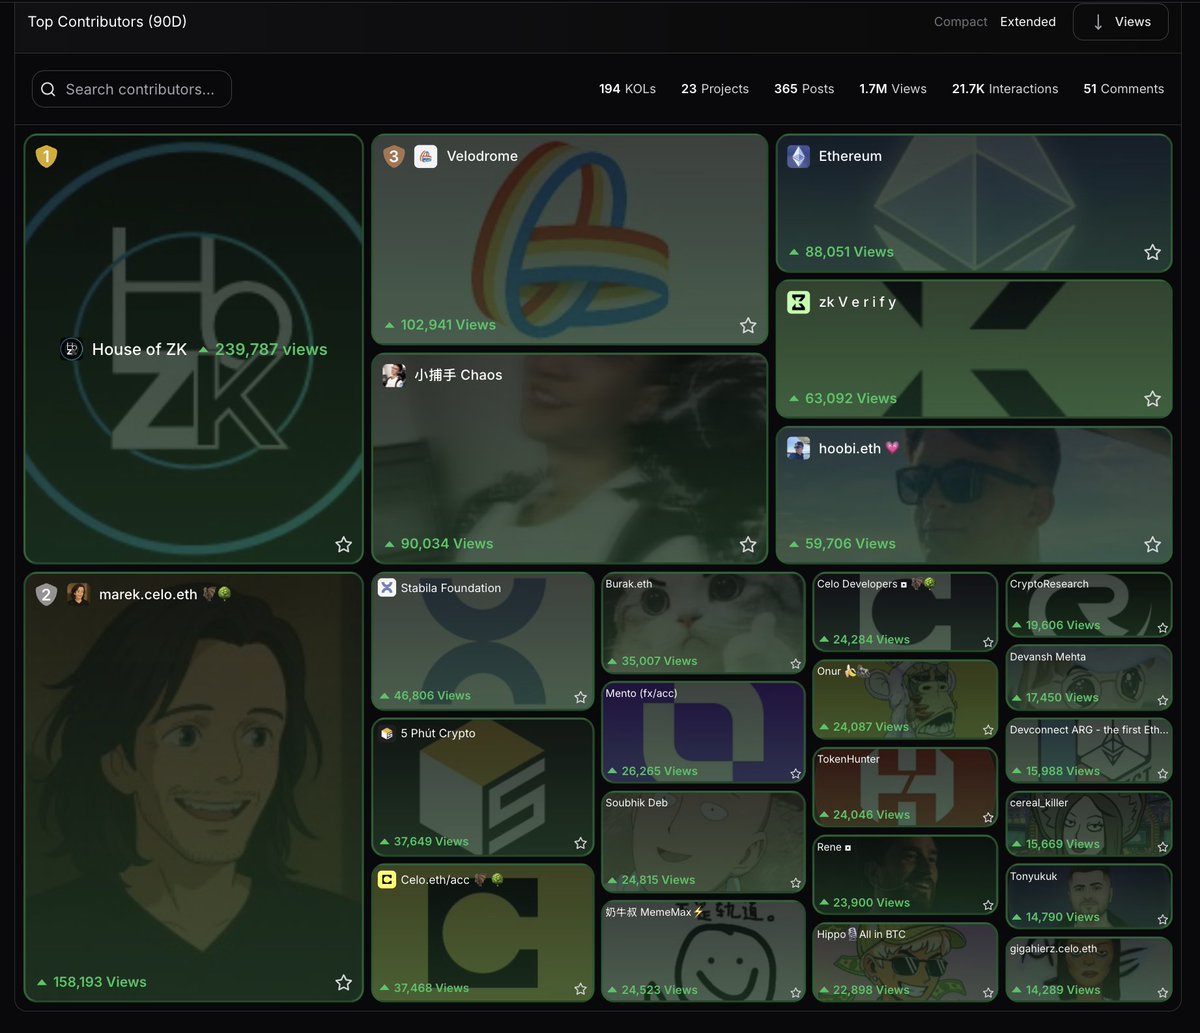The image size is (1200, 1033).
Task: Open Velodrome contributor name
Action: pos(482,157)
